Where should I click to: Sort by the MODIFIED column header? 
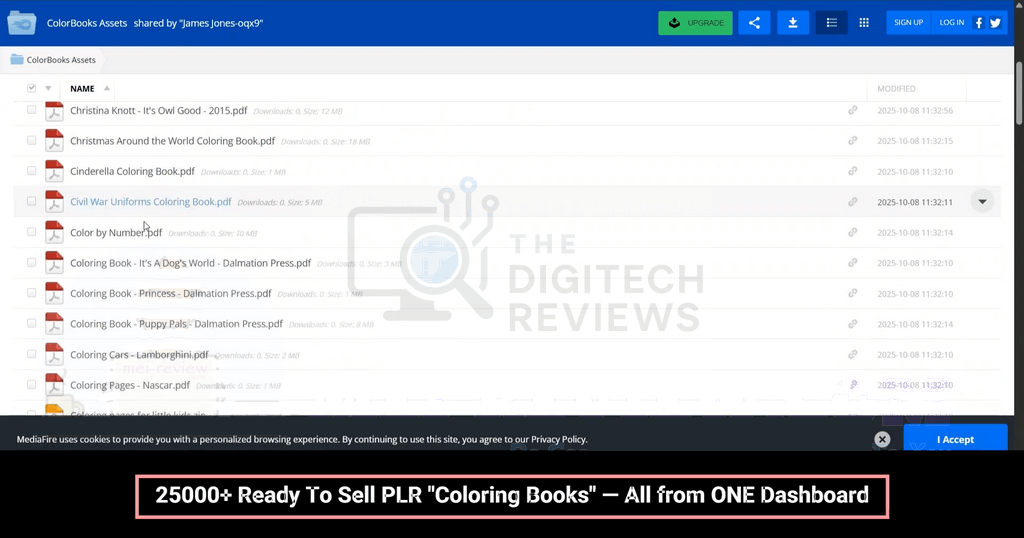point(896,88)
